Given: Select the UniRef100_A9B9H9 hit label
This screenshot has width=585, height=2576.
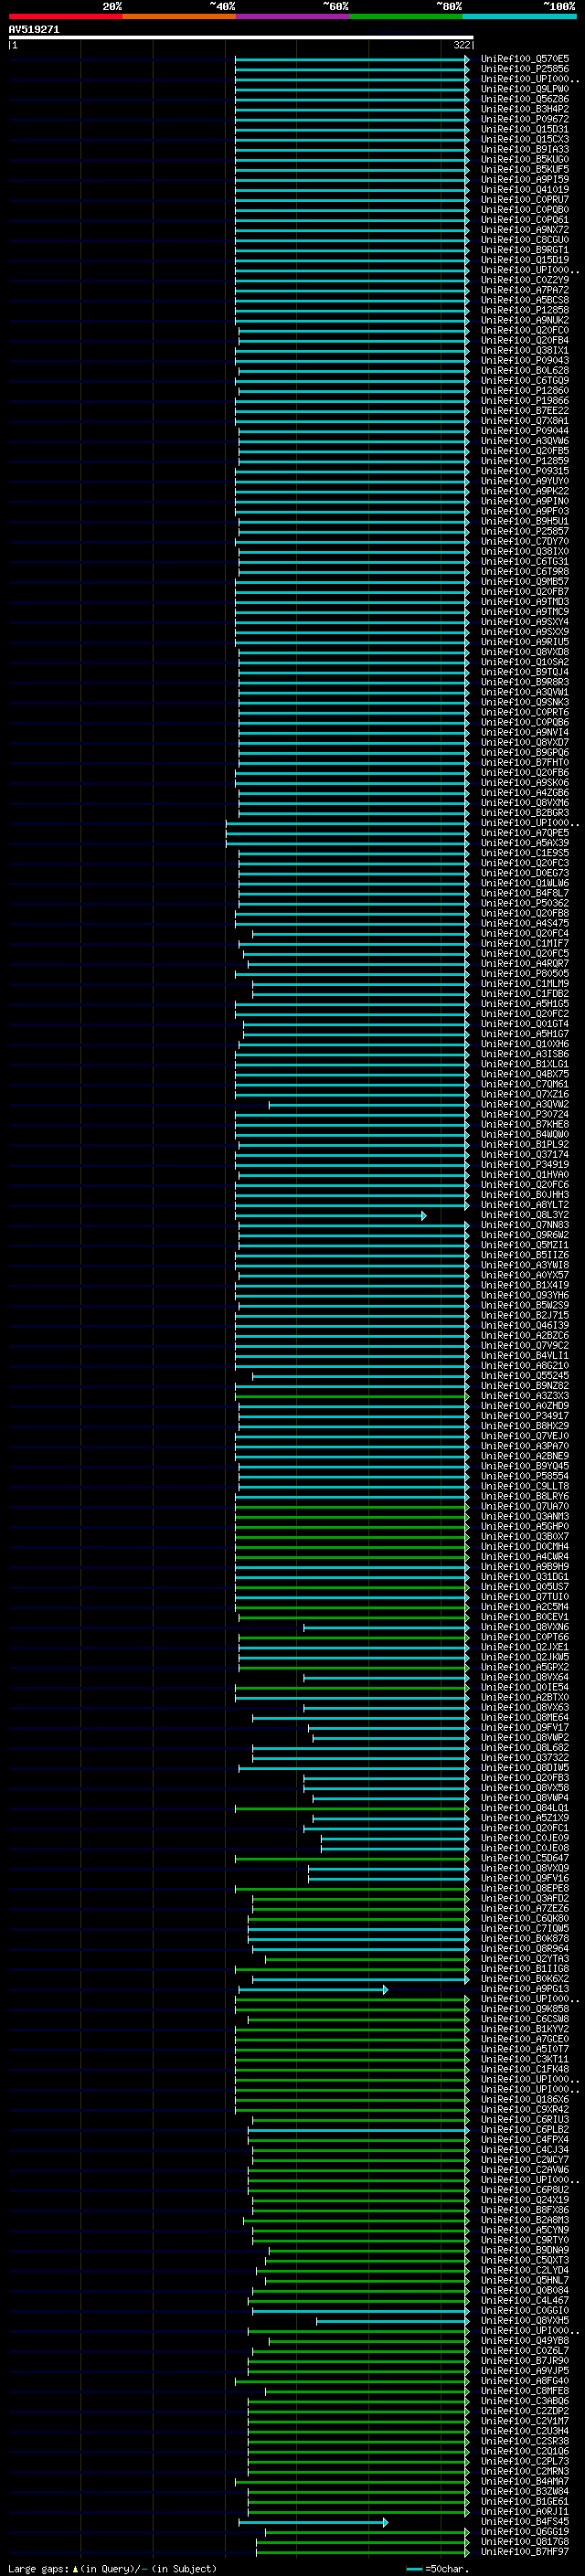Looking at the screenshot, I should [x=525, y=1567].
